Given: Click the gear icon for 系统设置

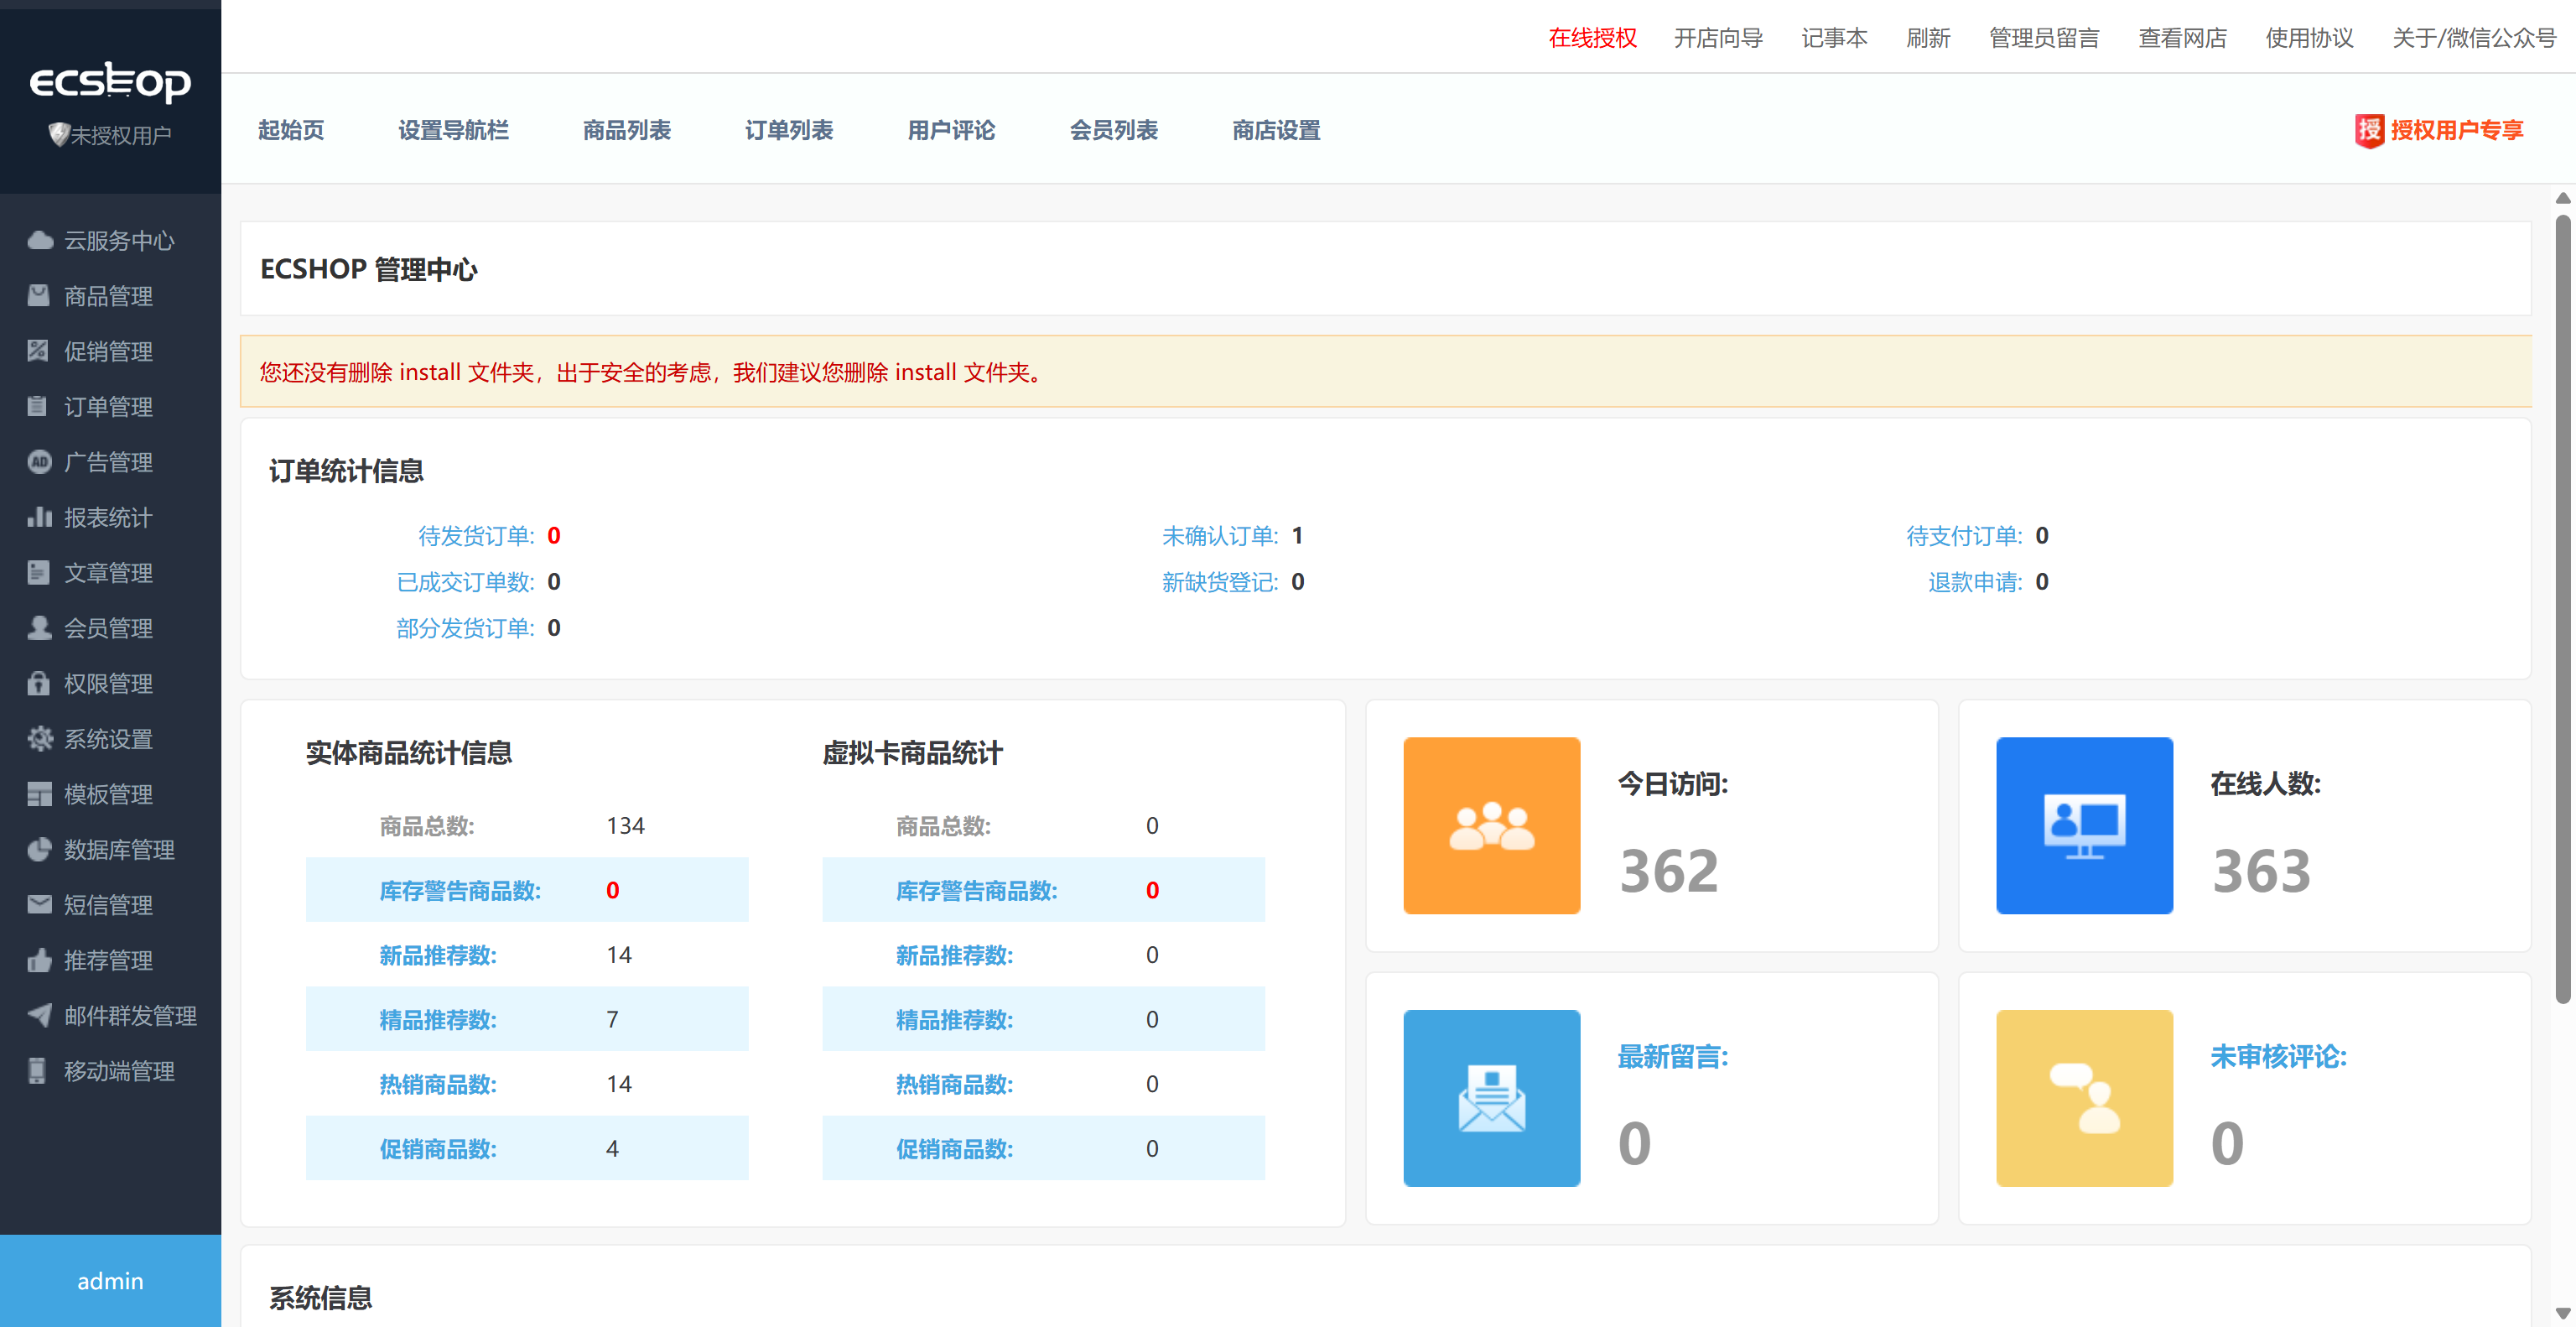Looking at the screenshot, I should coord(40,738).
